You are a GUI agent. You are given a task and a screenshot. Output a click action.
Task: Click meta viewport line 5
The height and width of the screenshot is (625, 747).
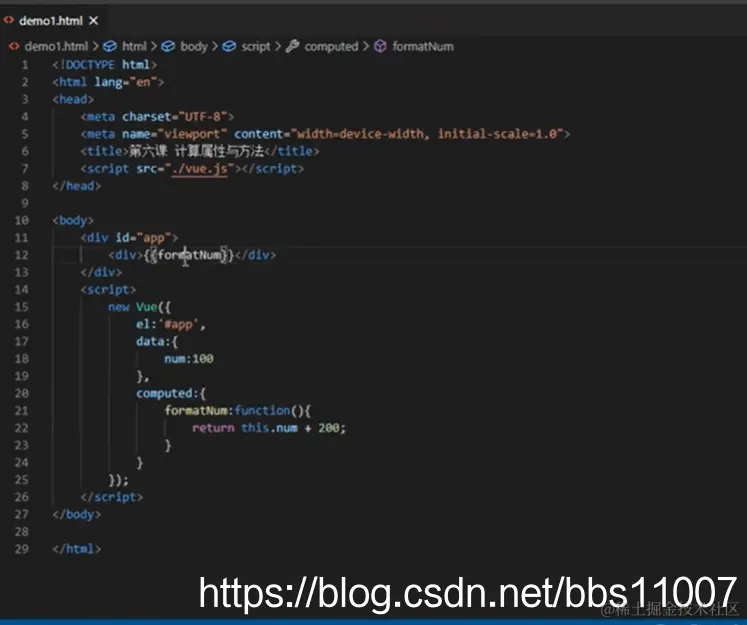325,134
